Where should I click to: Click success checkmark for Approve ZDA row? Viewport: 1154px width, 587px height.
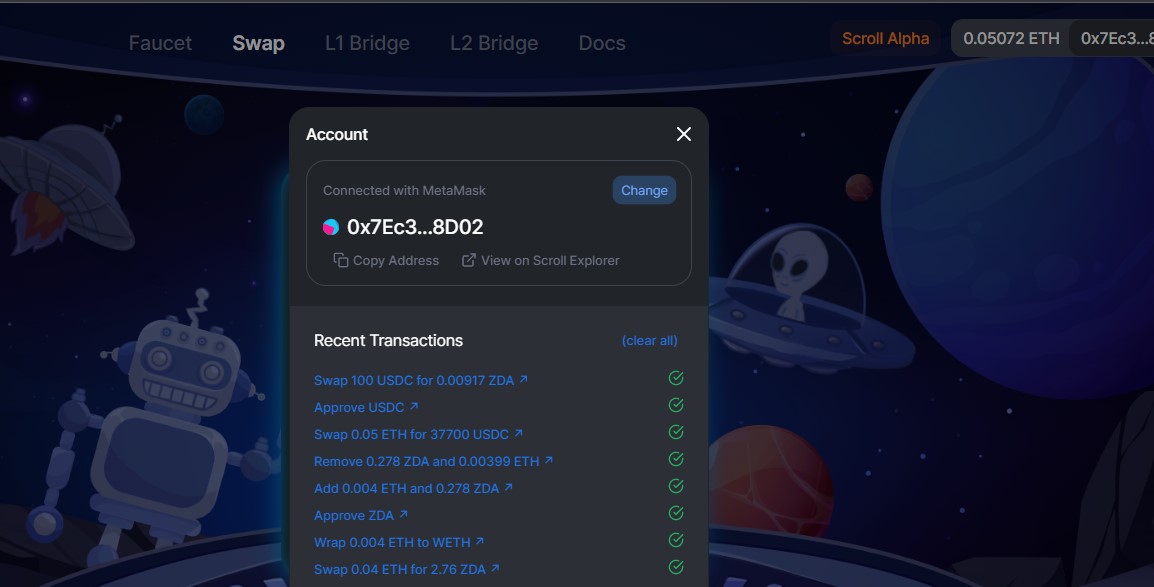(x=676, y=513)
